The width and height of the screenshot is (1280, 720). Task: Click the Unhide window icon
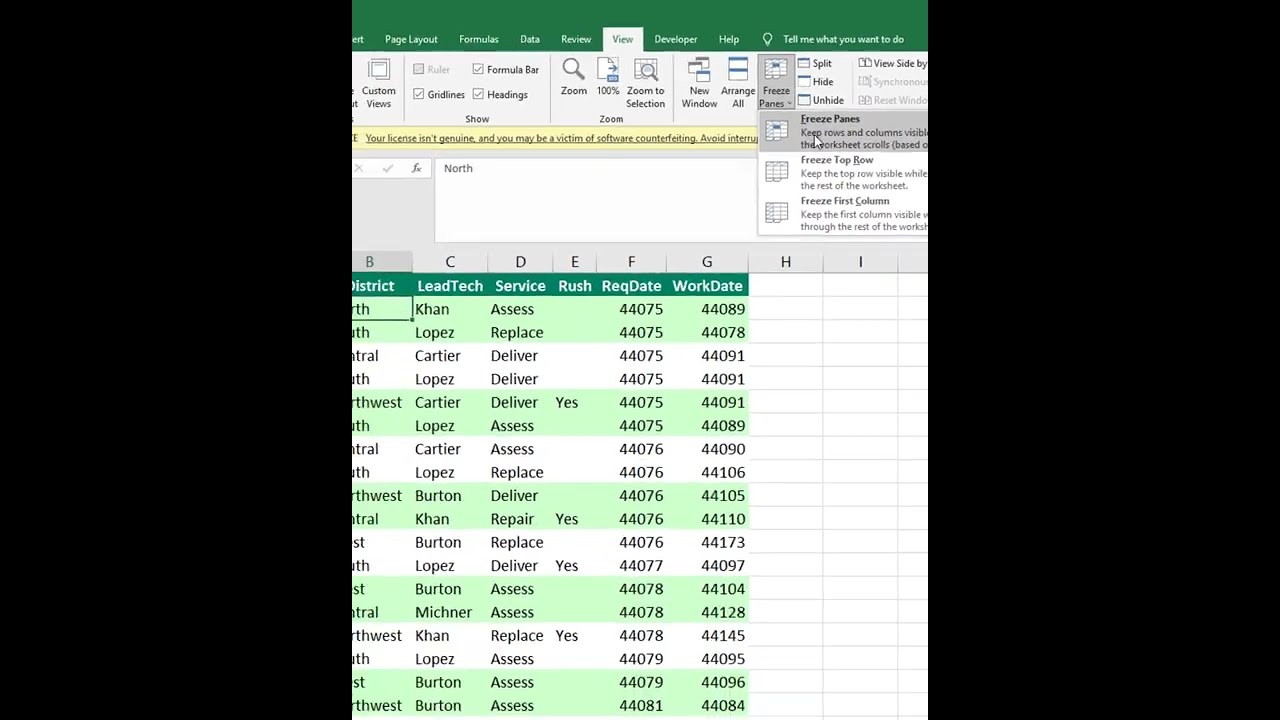(x=804, y=100)
